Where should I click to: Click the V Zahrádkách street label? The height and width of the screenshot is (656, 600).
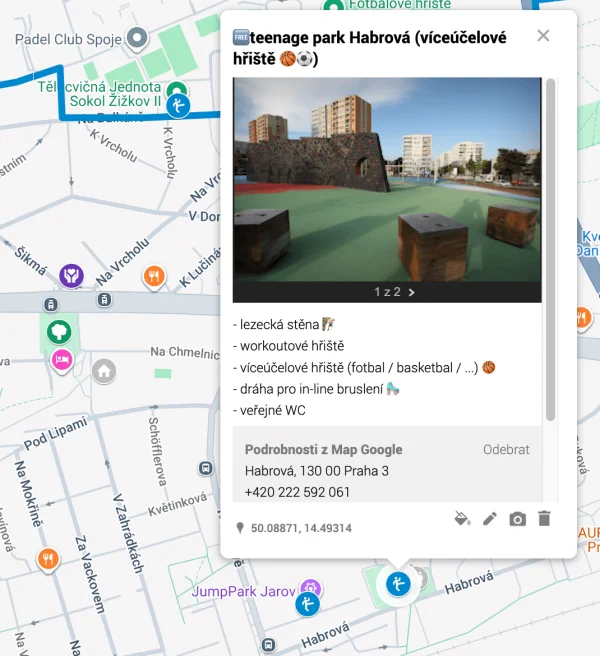128,533
